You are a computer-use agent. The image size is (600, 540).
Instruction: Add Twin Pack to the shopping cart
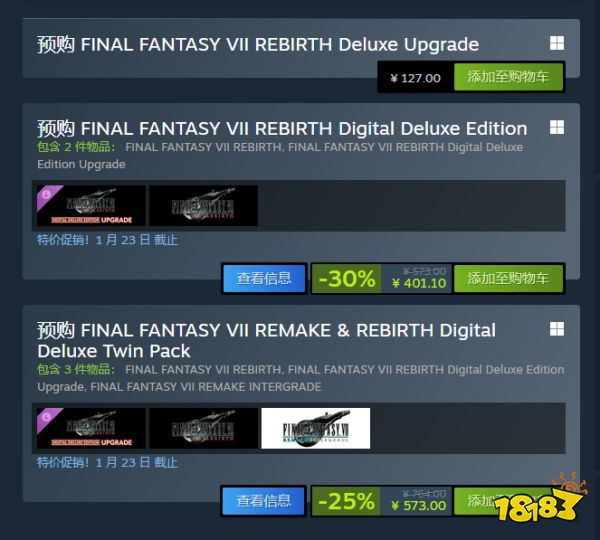508,501
